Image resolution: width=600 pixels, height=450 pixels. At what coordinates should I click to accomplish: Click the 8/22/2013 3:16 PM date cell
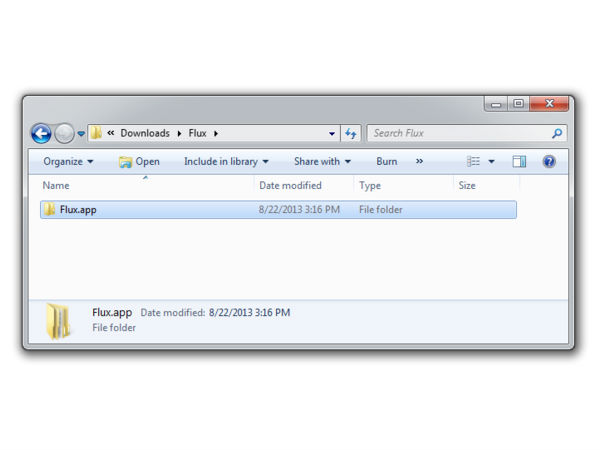(299, 210)
